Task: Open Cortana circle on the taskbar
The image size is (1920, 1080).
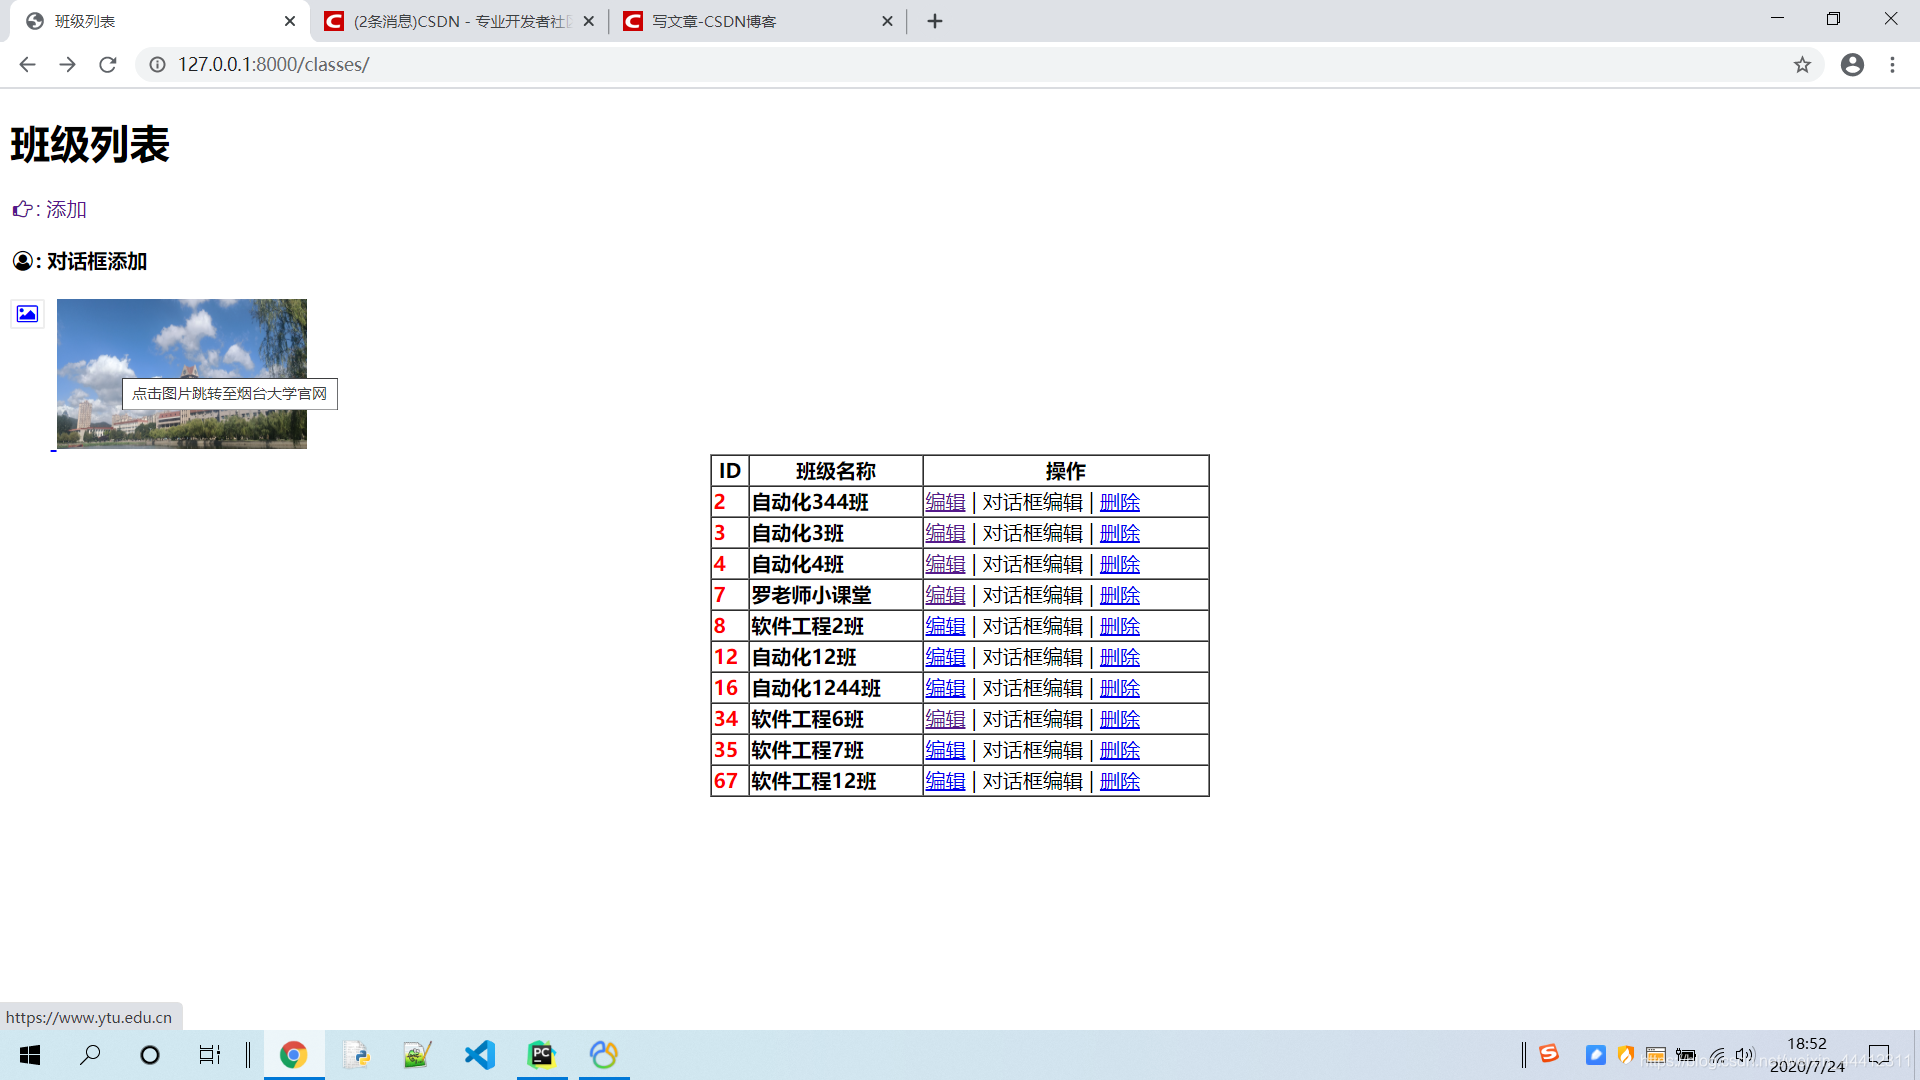Action: click(x=150, y=1055)
